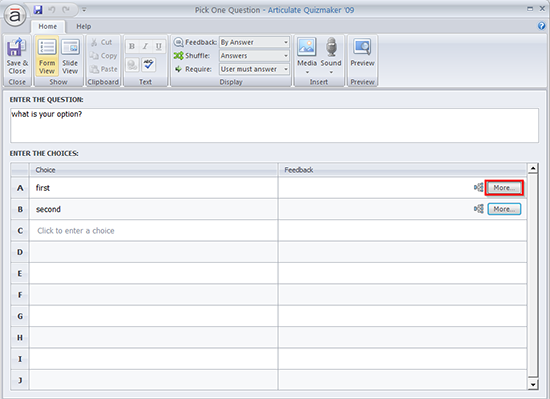Open the Feedback By Answer dropdown
Image resolution: width=550 pixels, height=399 pixels.
[254, 42]
